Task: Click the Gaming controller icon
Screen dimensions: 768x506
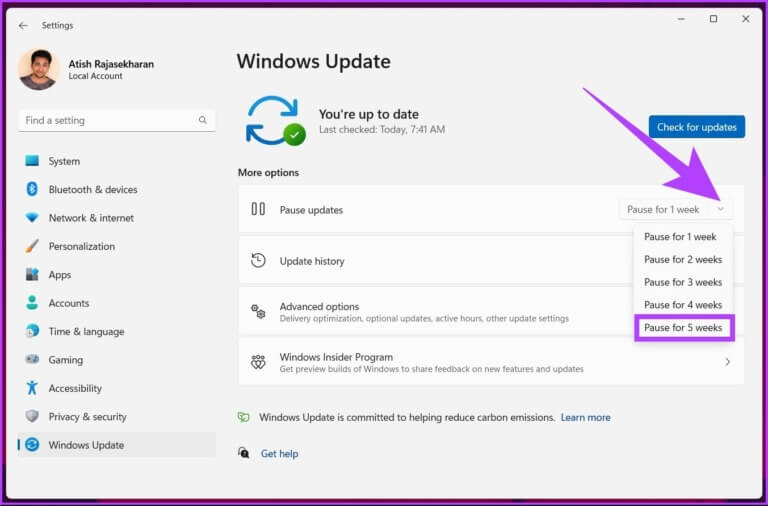Action: (x=32, y=360)
